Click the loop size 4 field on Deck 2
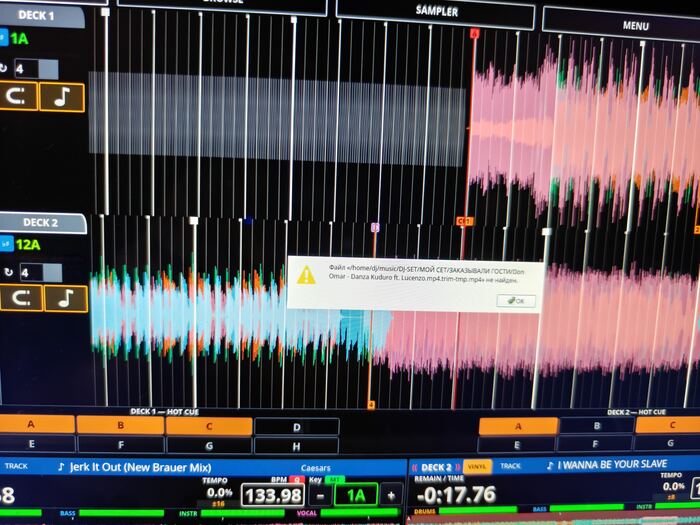Viewport: 700px width, 525px height. tap(31, 272)
